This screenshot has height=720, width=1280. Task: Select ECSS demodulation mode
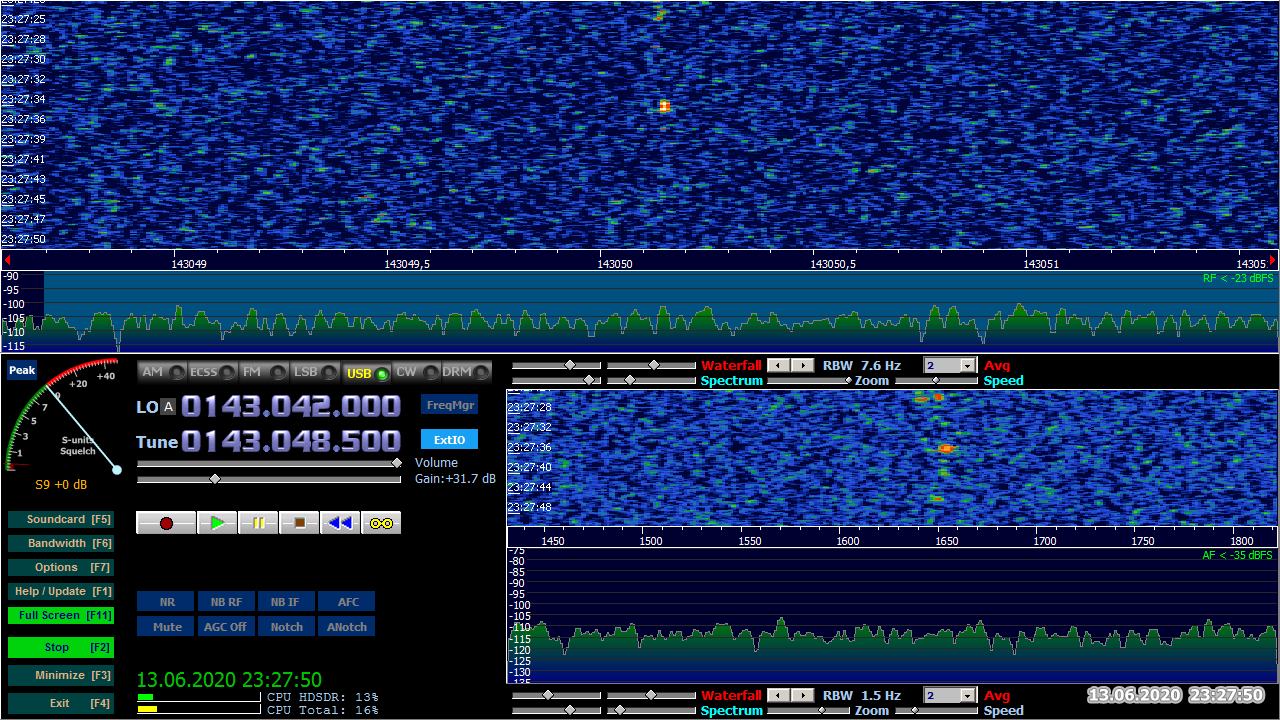click(x=214, y=372)
